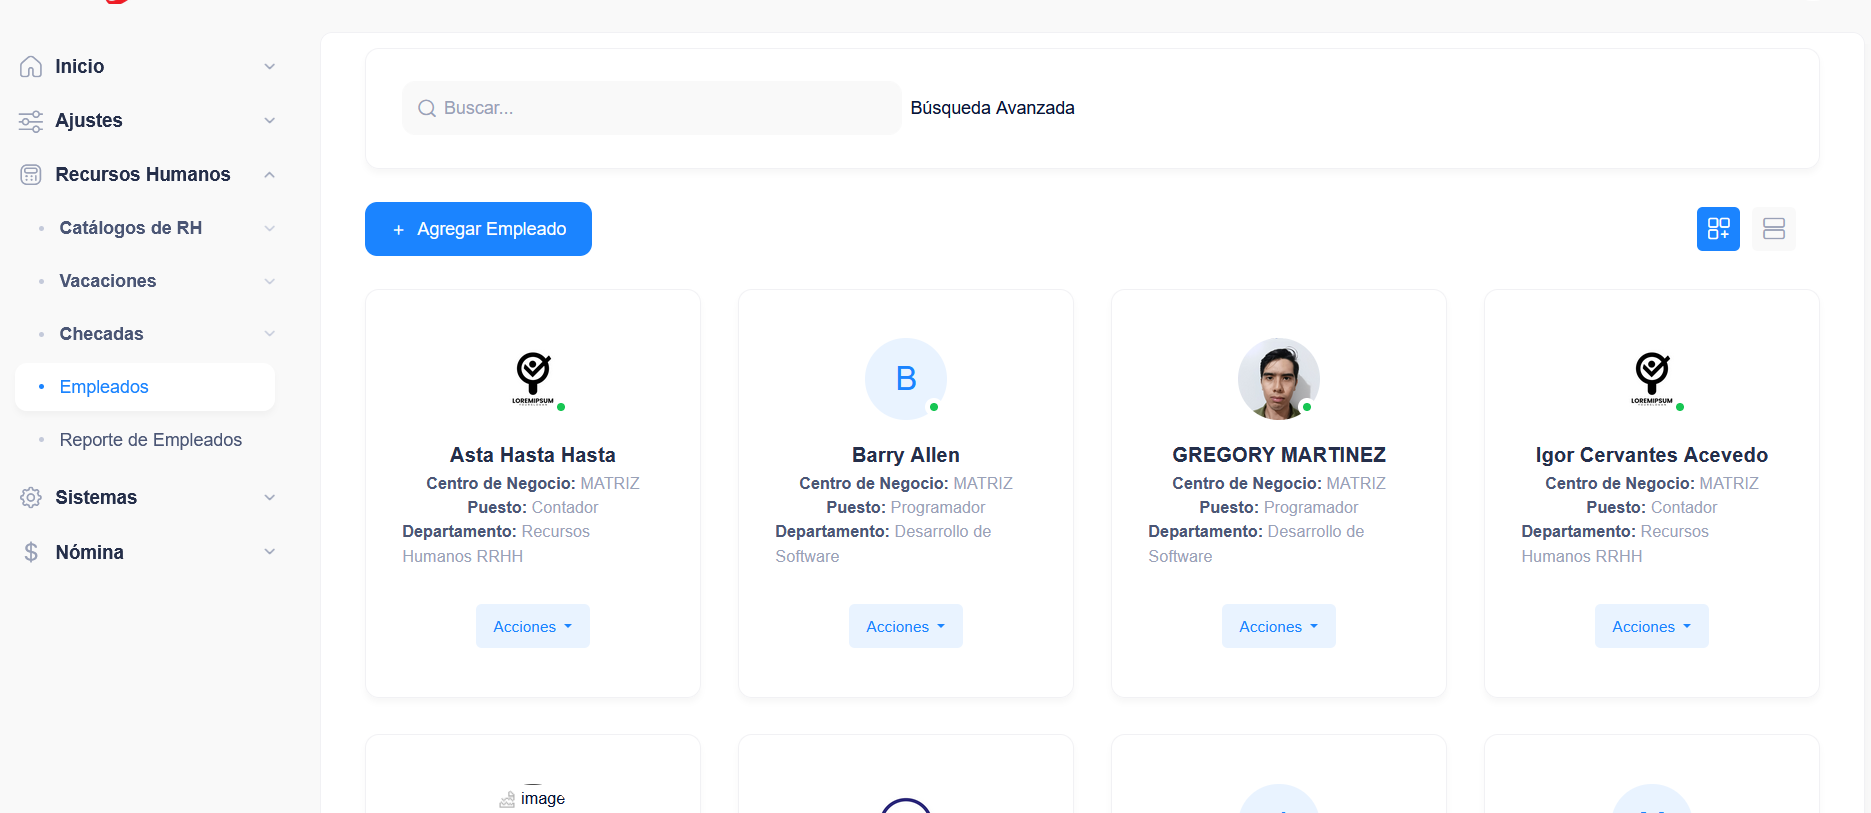Viewport: 1871px width, 813px height.
Task: Expand the Checadas submenu chevron
Action: pos(269,333)
